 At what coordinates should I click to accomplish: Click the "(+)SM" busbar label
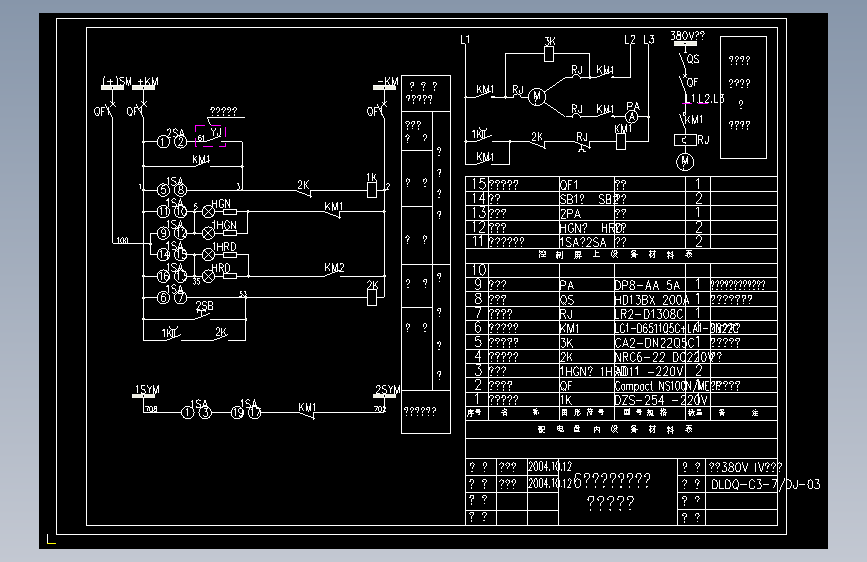click(x=117, y=82)
